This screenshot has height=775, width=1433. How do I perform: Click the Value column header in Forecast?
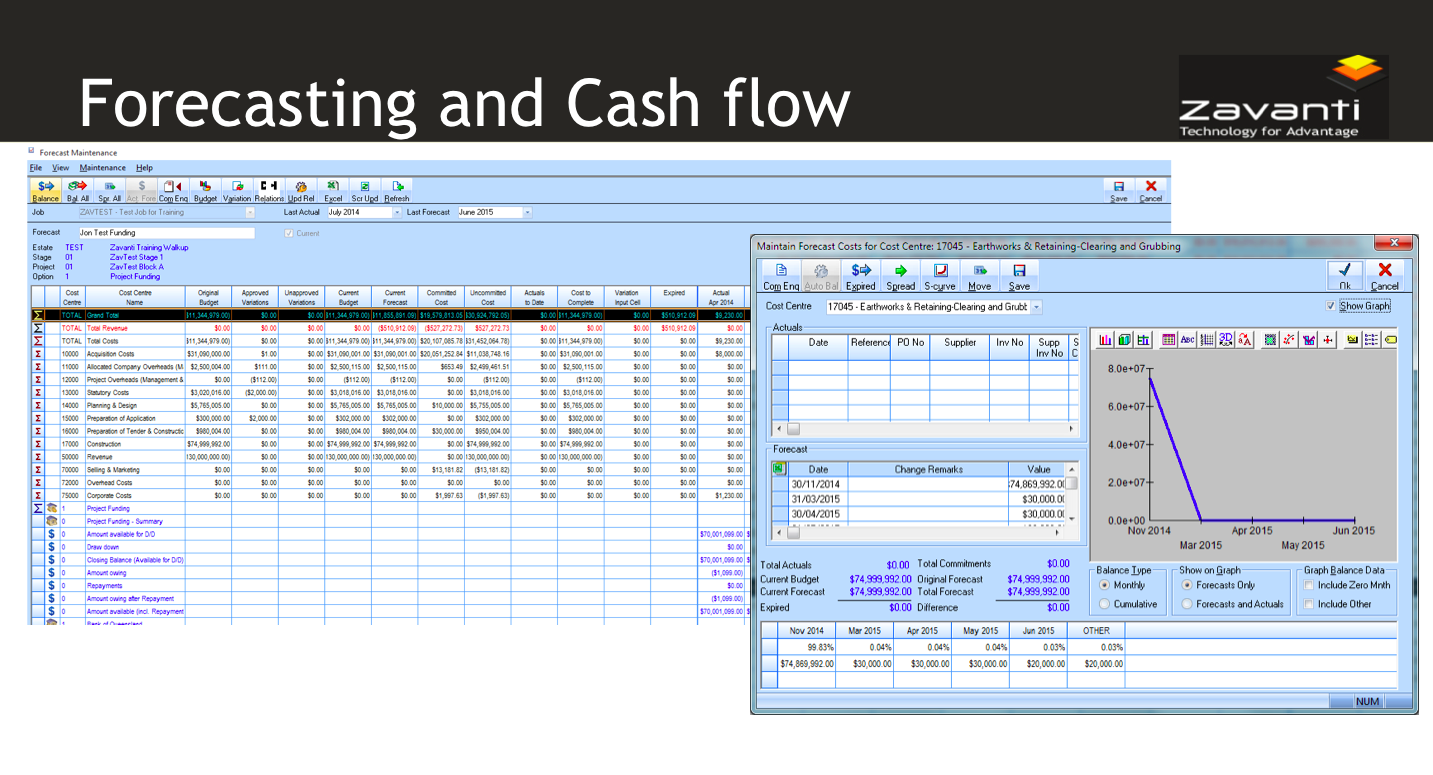pyautogui.click(x=1039, y=469)
